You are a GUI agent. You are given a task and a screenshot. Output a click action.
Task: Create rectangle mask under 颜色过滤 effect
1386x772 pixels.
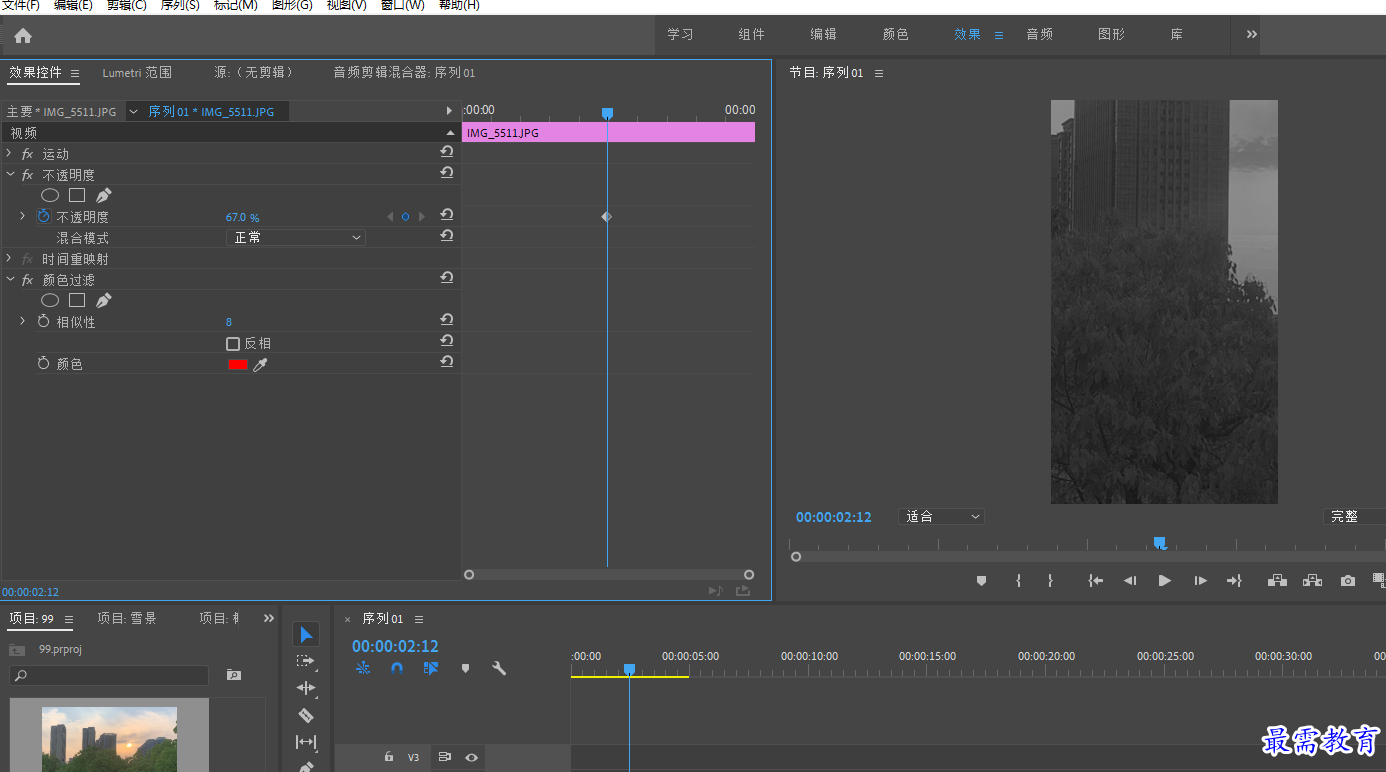[77, 300]
